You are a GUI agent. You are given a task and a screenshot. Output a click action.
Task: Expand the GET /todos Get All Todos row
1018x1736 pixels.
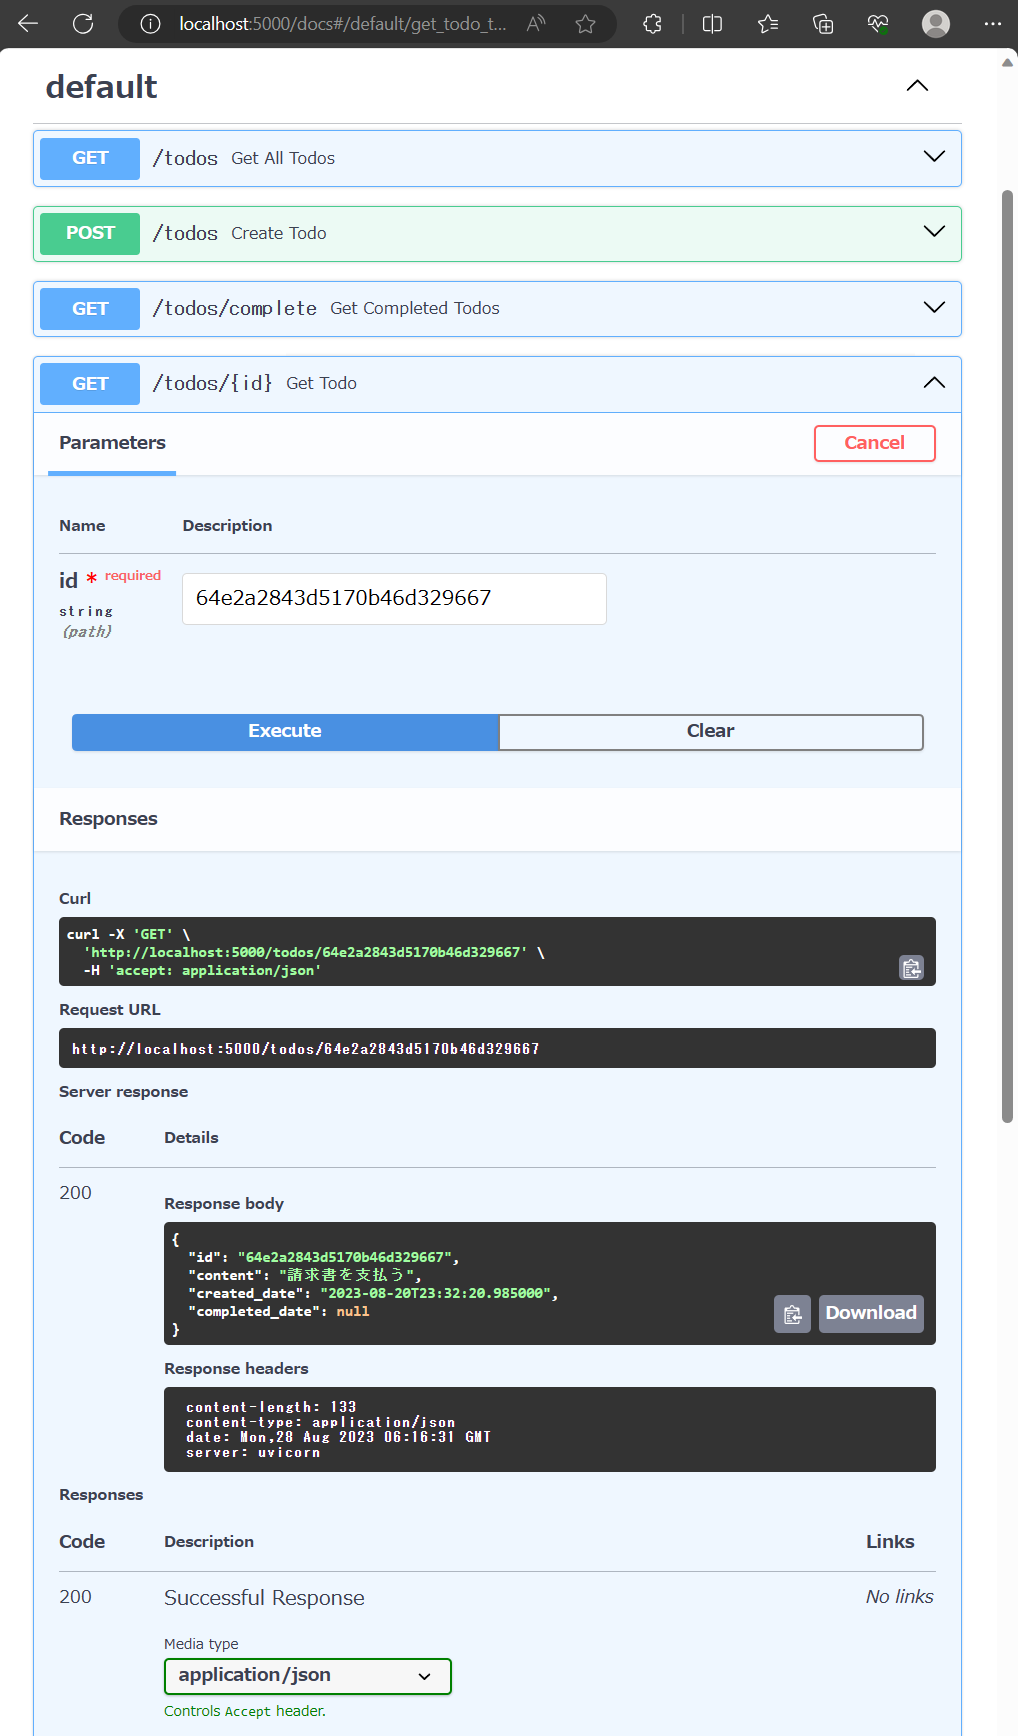[497, 158]
